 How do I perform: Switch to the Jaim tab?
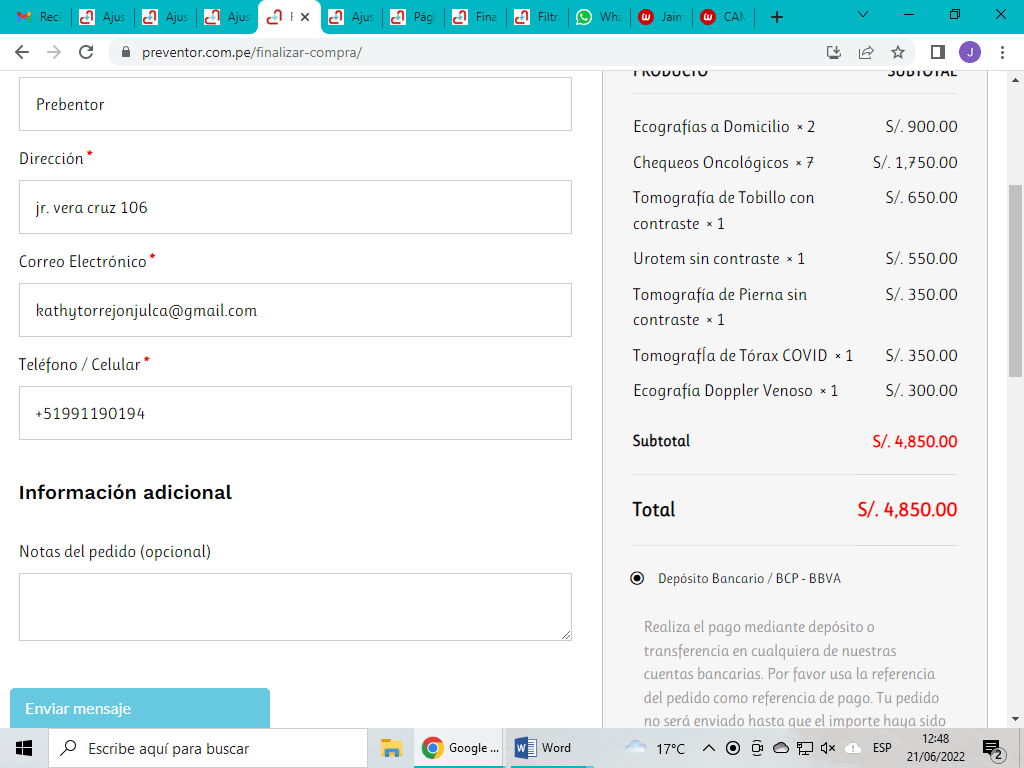pos(662,17)
